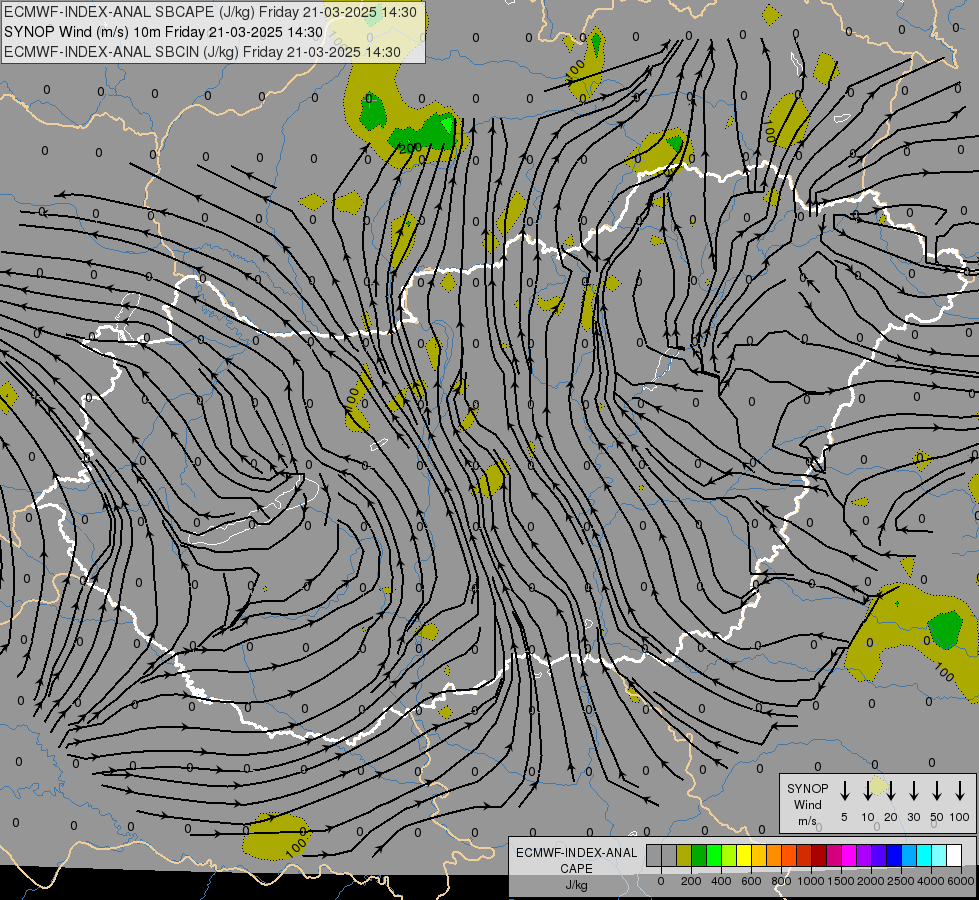Pick the white CAPE legend swatch
The height and width of the screenshot is (900, 979).
click(x=954, y=855)
